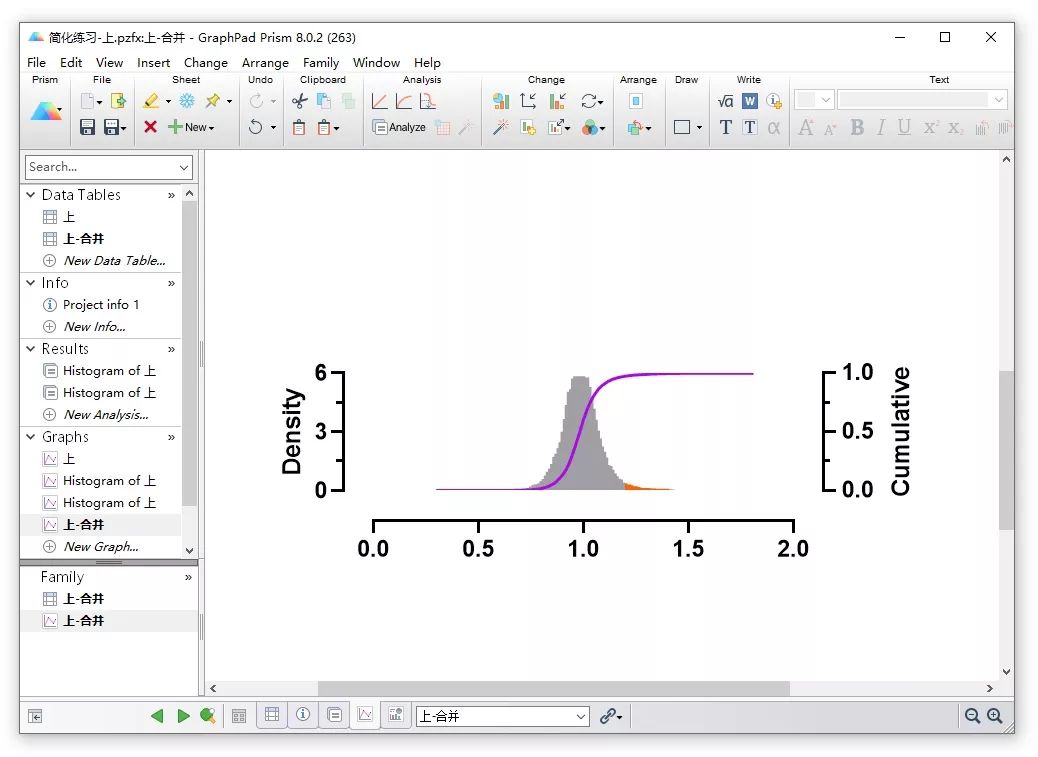Click the linear regression analysis icon
Image resolution: width=1038 pixels, height=757 pixels.
click(379, 101)
